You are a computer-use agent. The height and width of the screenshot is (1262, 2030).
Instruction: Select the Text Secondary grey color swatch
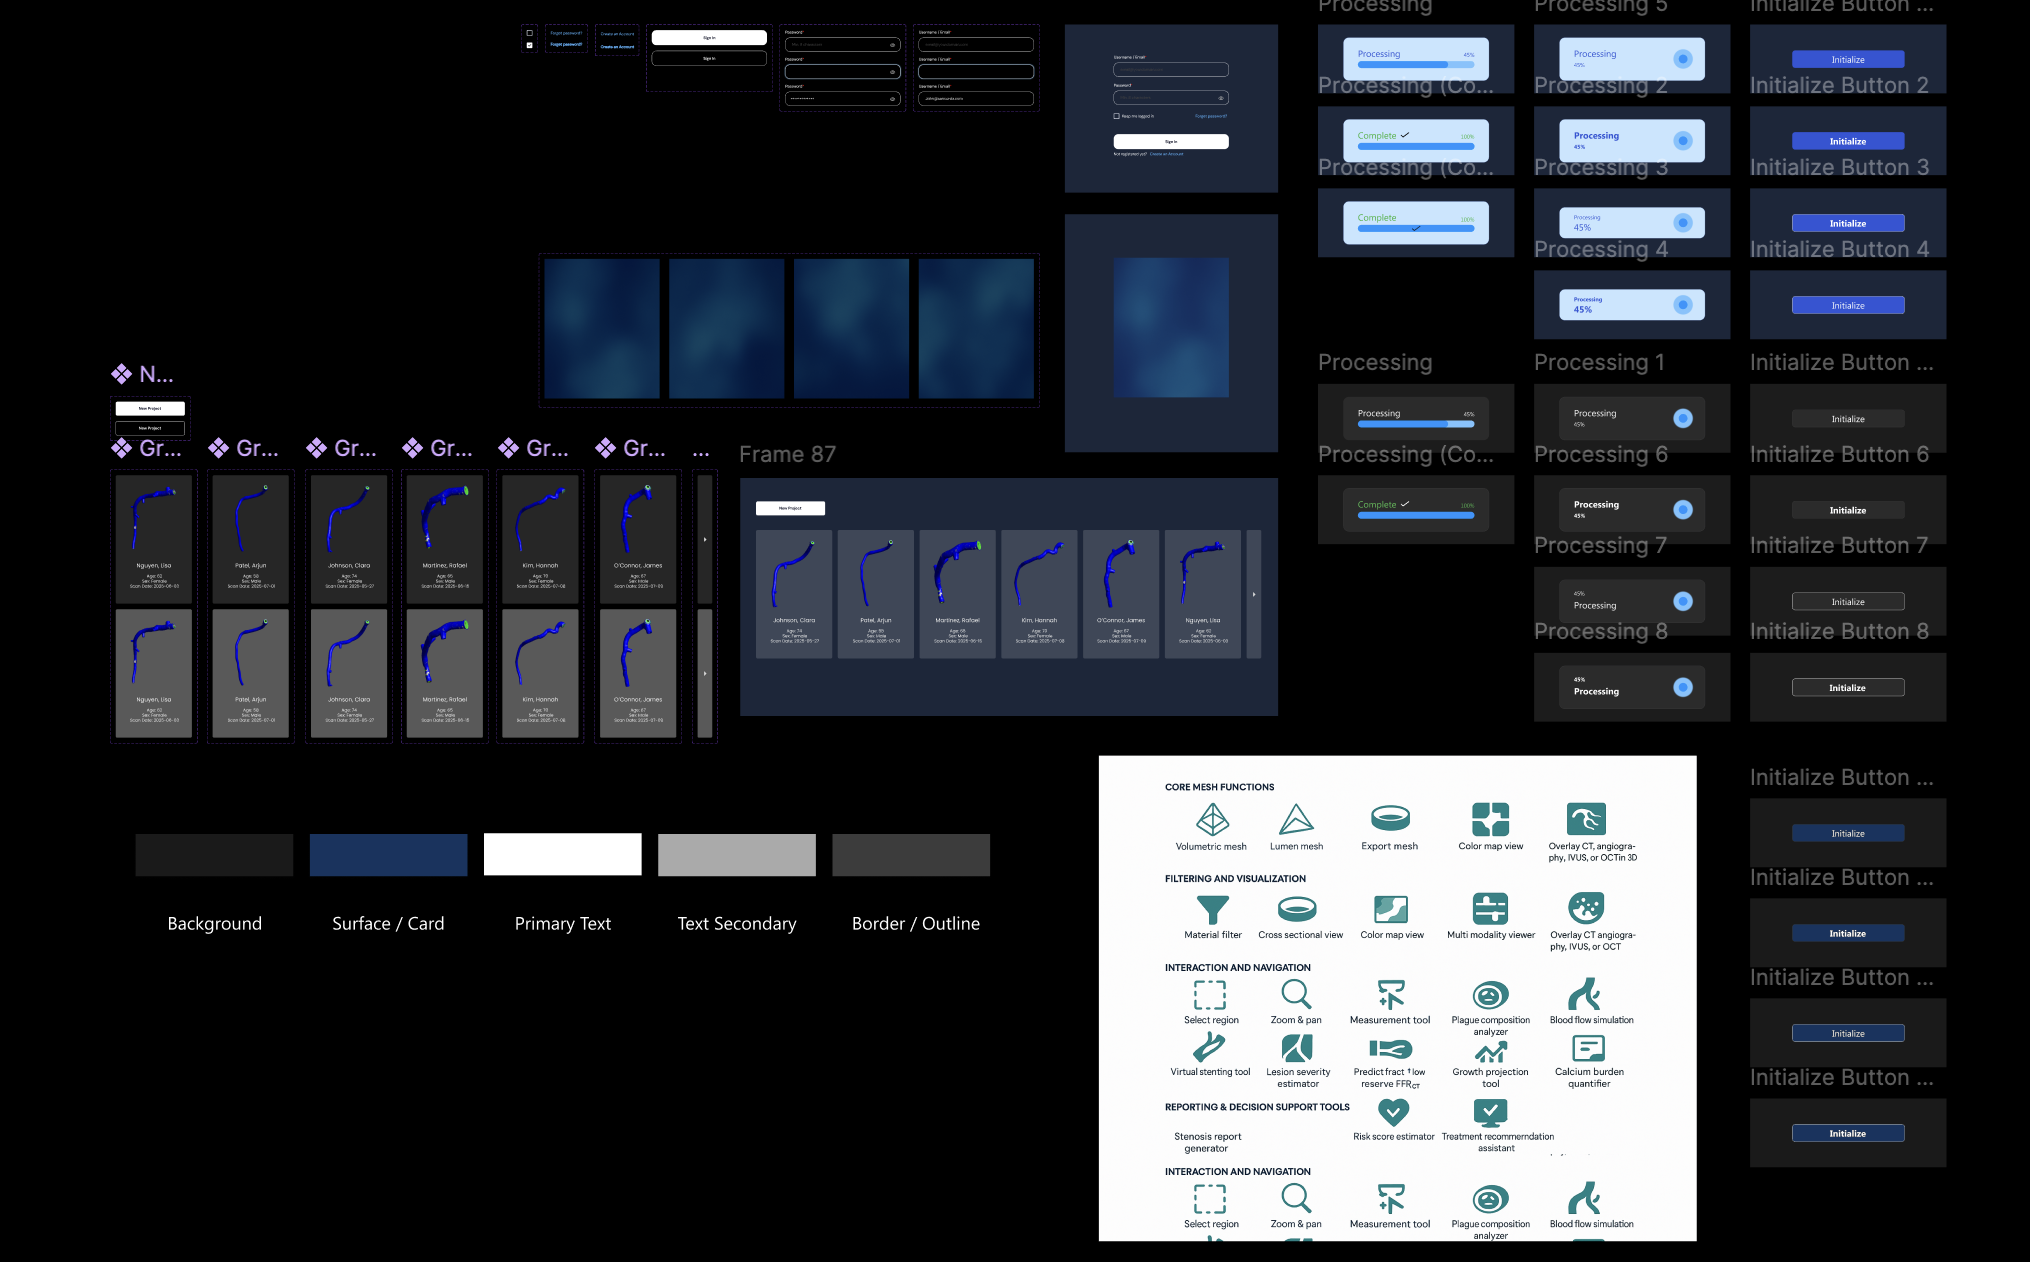[737, 855]
